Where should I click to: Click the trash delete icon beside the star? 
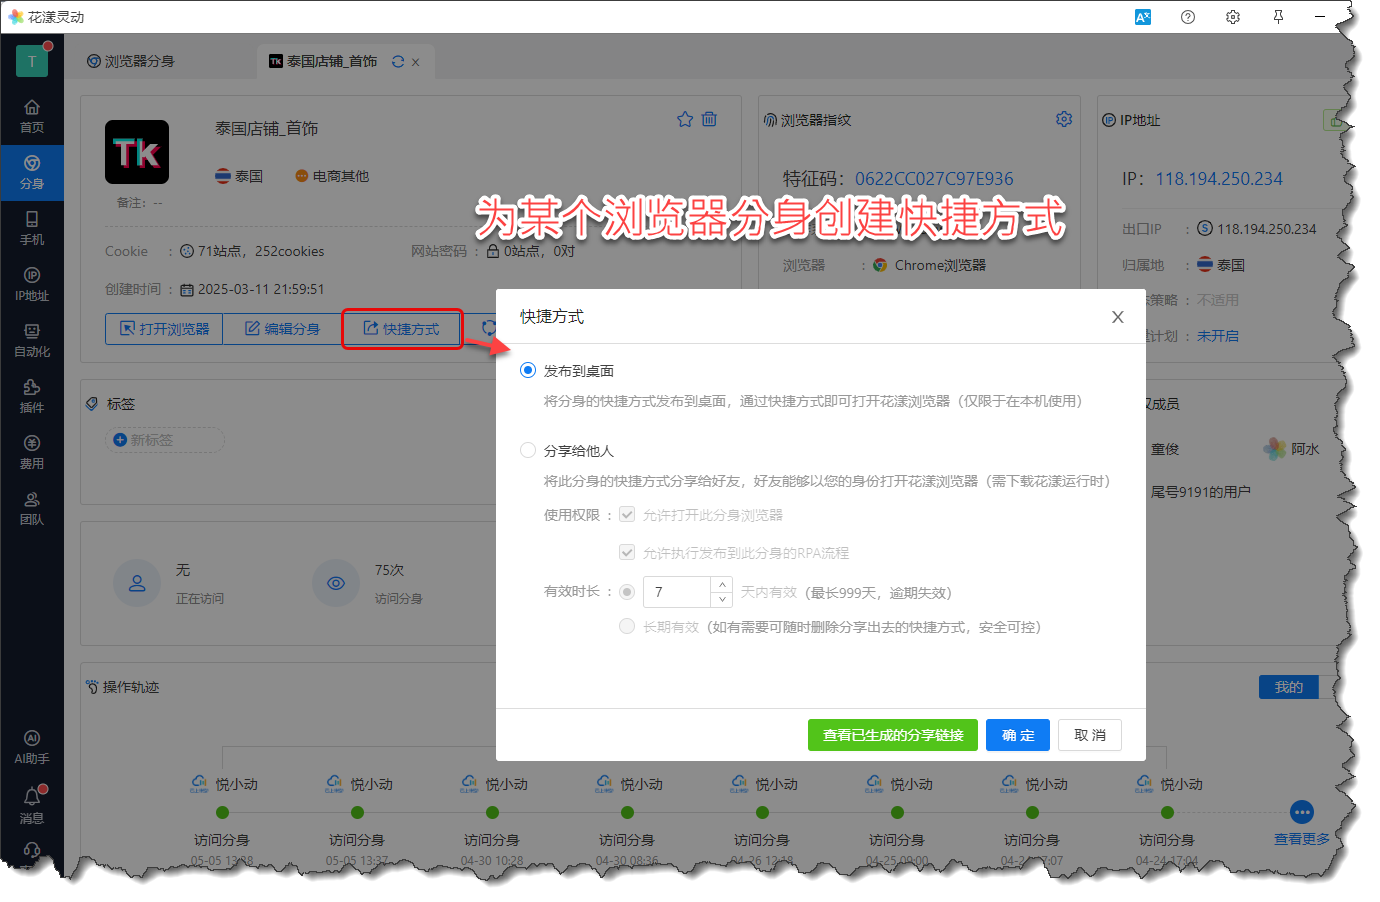(x=709, y=119)
